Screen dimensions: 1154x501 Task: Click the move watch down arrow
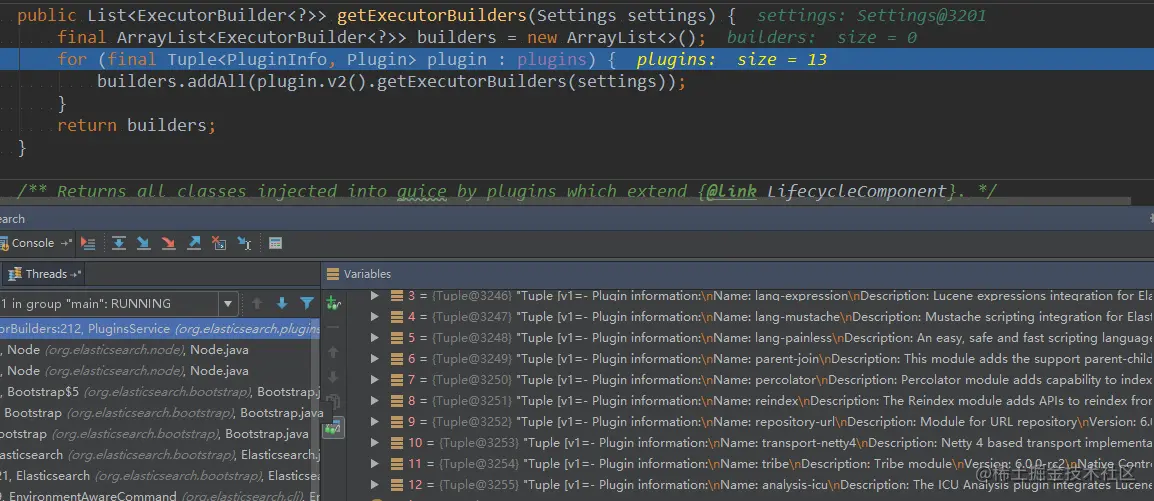333,377
